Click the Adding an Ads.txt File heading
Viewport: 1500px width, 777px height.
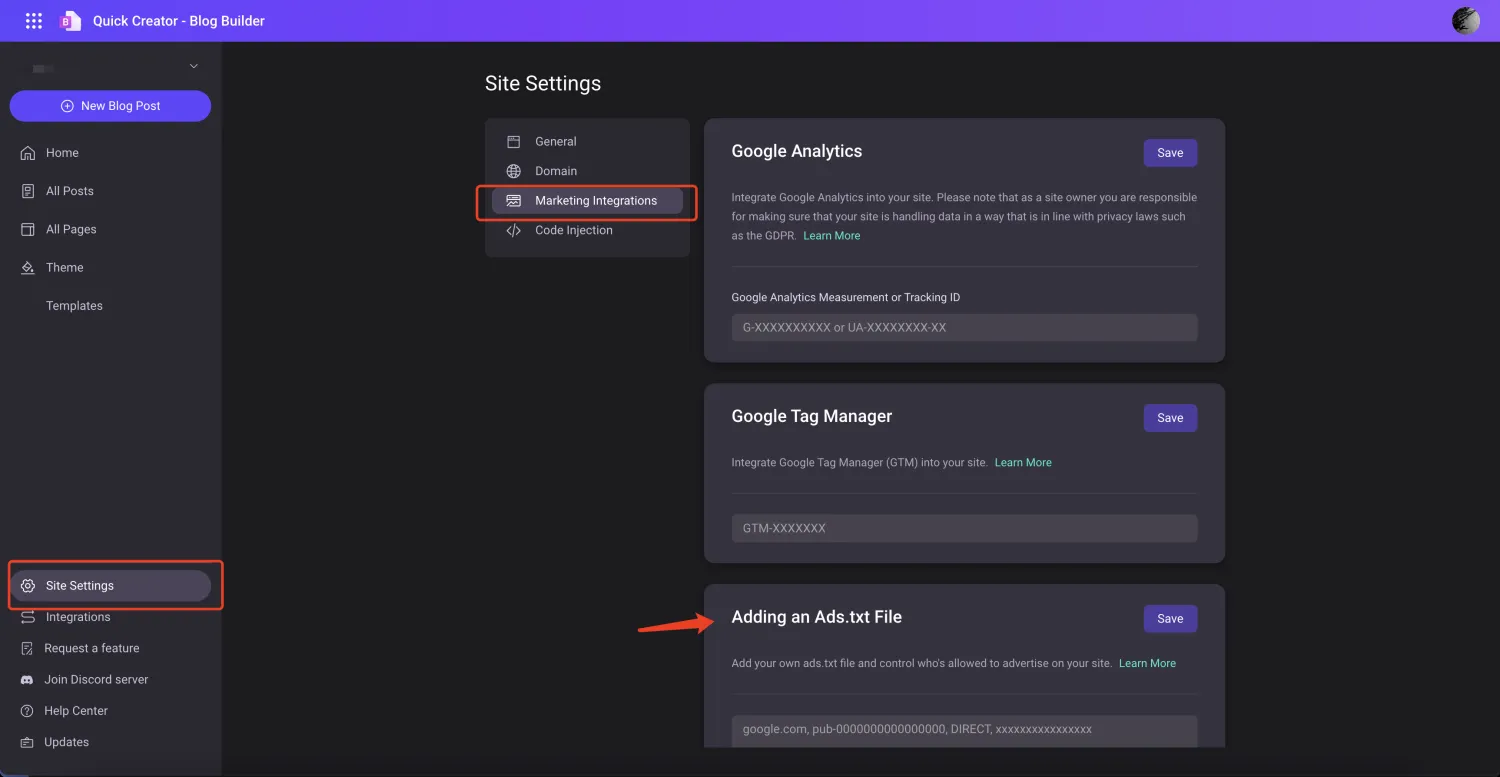tap(817, 618)
